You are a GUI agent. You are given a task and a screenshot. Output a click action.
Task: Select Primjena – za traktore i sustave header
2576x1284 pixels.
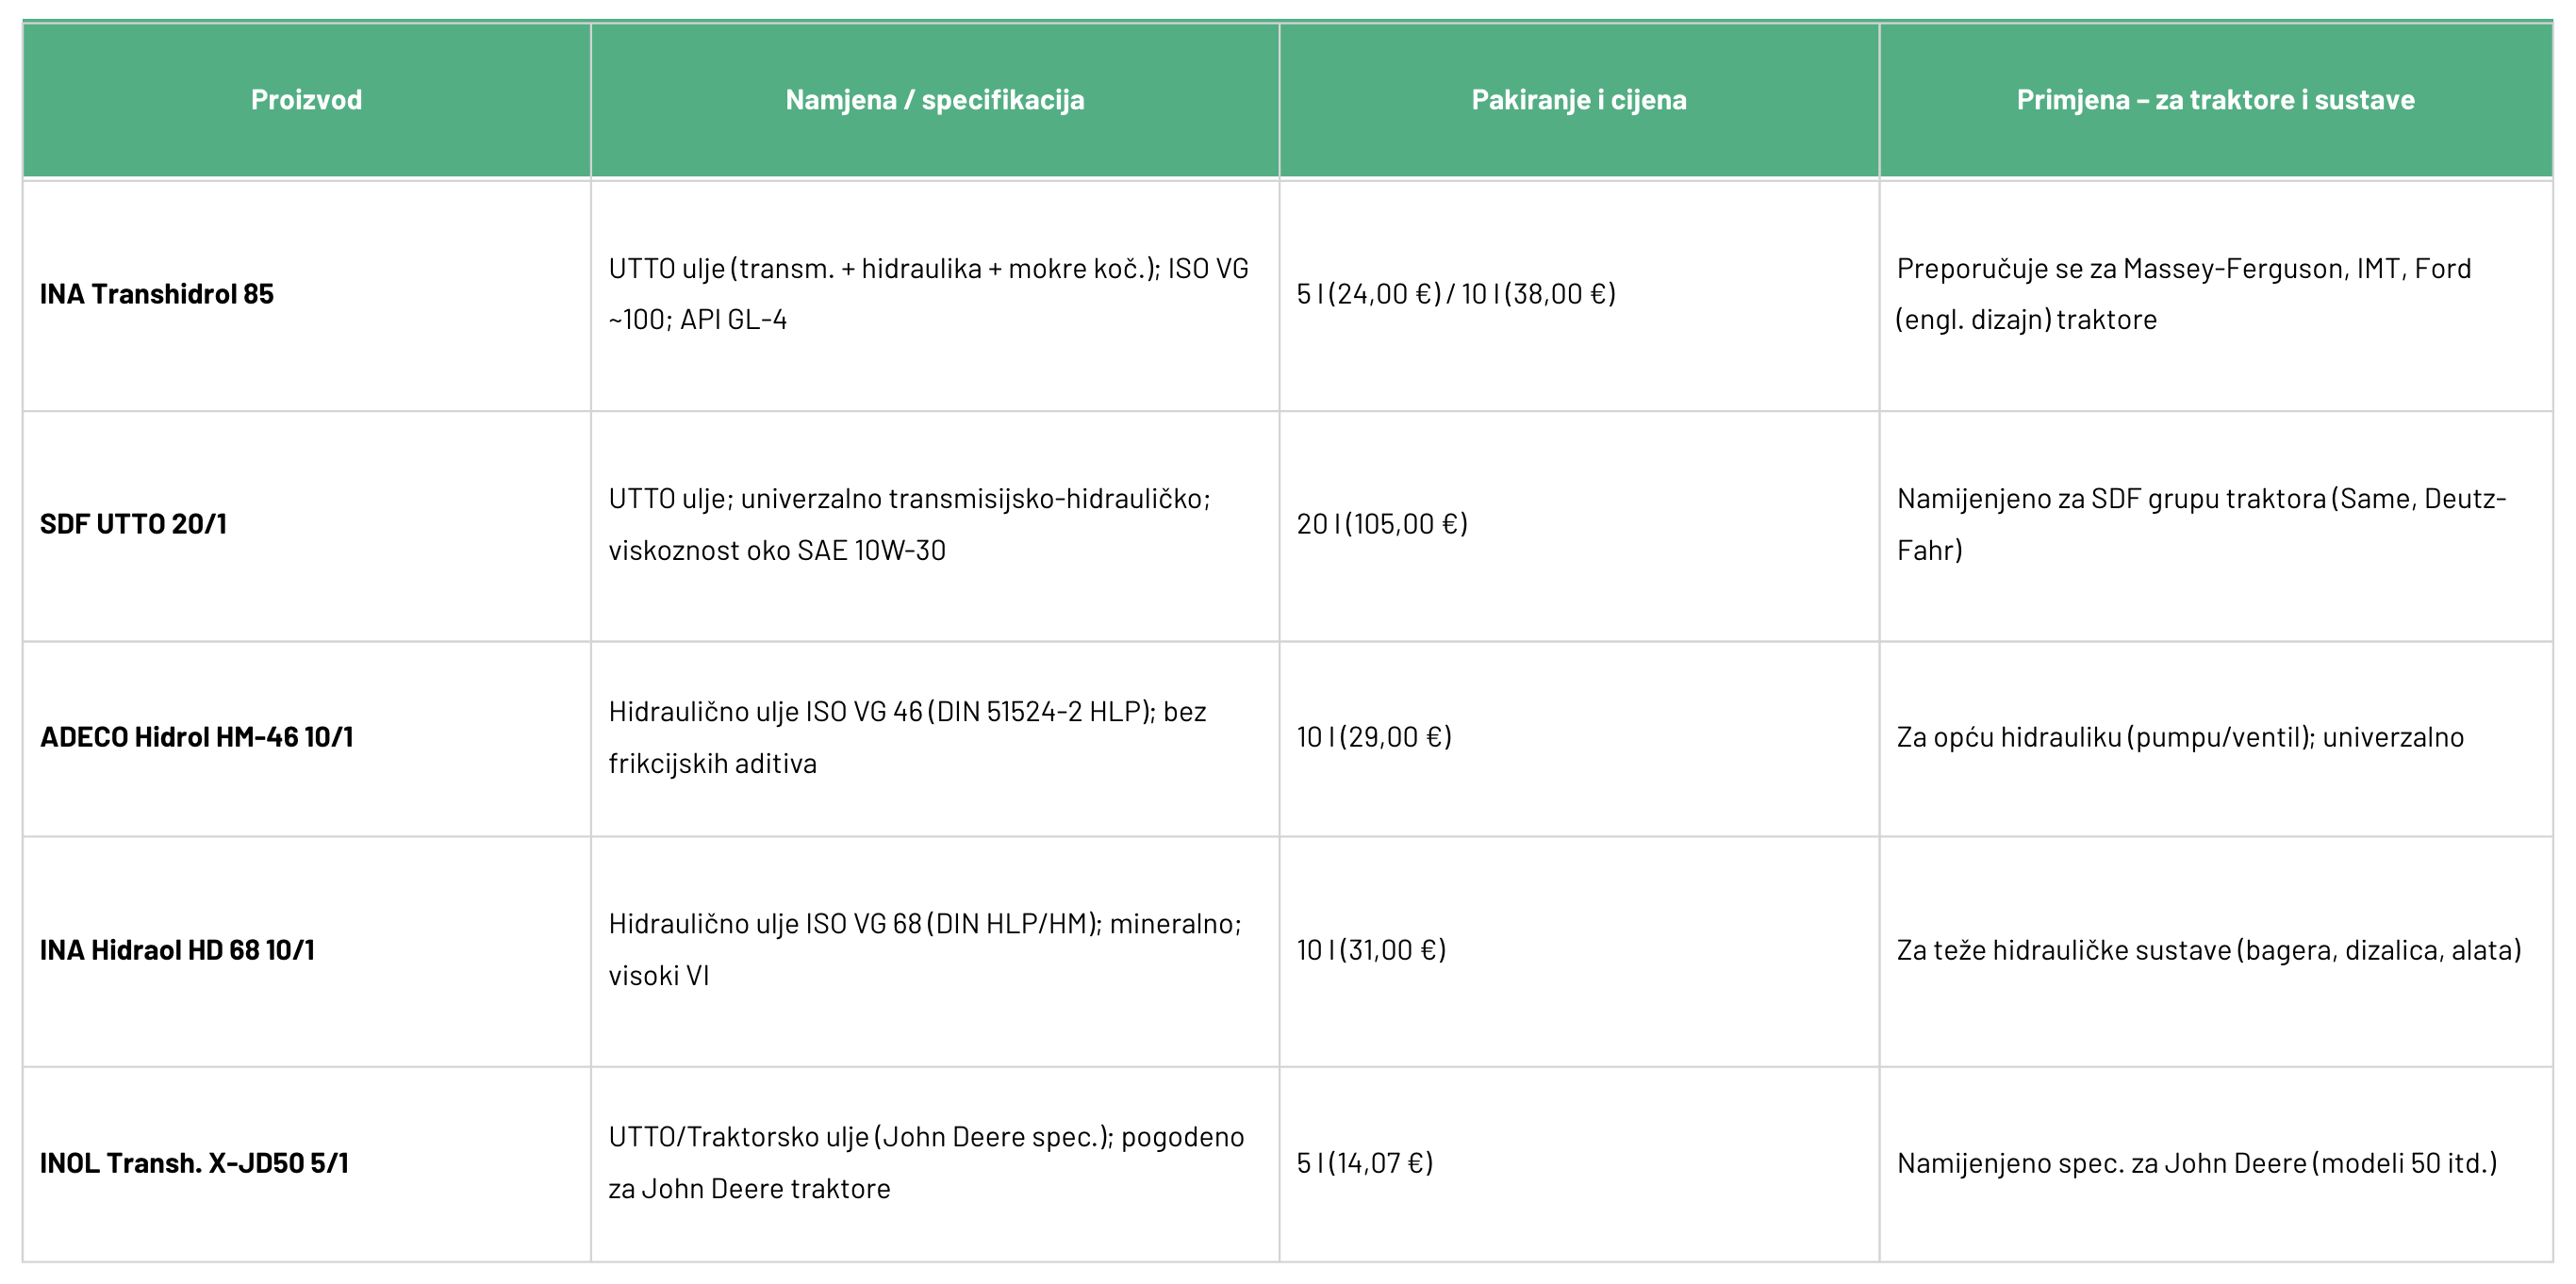point(2215,100)
